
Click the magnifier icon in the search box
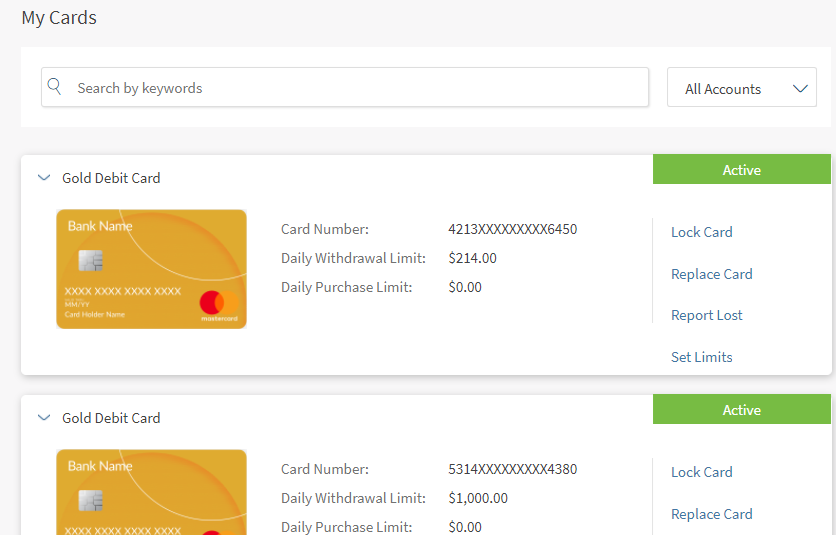55,87
